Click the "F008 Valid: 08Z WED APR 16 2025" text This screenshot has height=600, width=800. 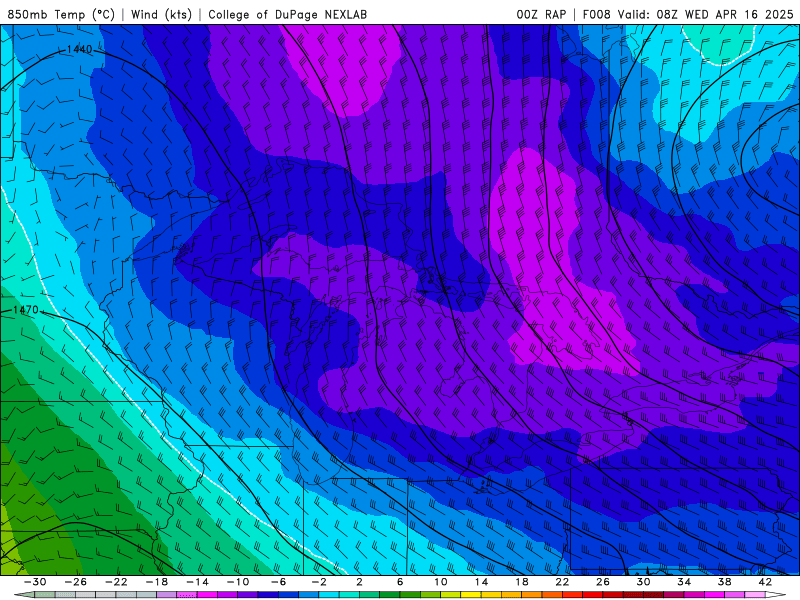tap(688, 14)
